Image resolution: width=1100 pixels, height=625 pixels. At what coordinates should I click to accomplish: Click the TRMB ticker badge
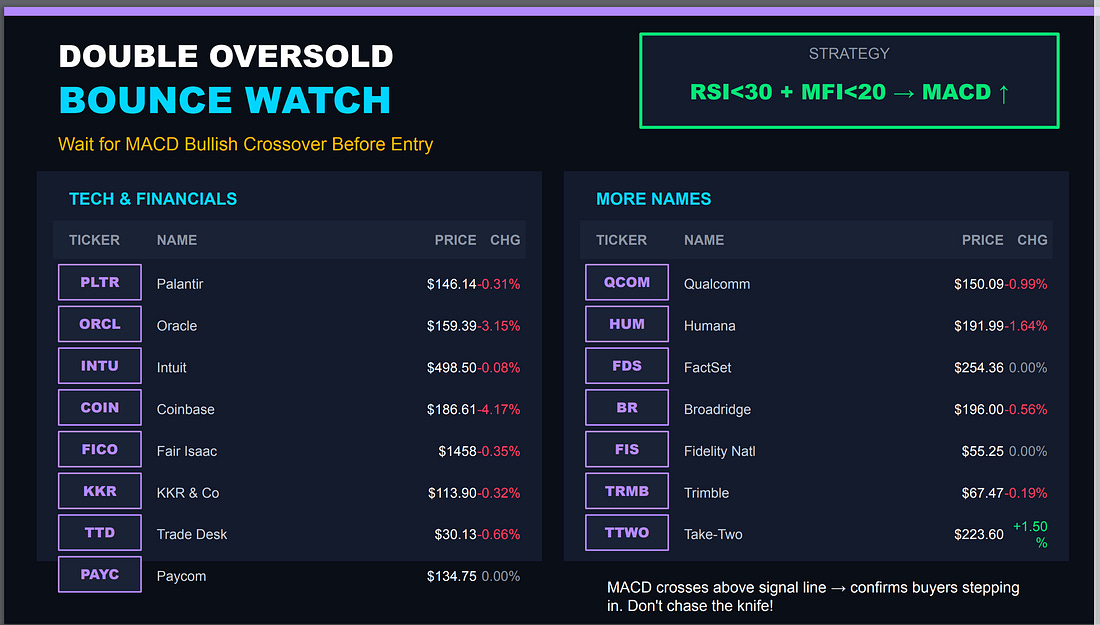tap(627, 491)
